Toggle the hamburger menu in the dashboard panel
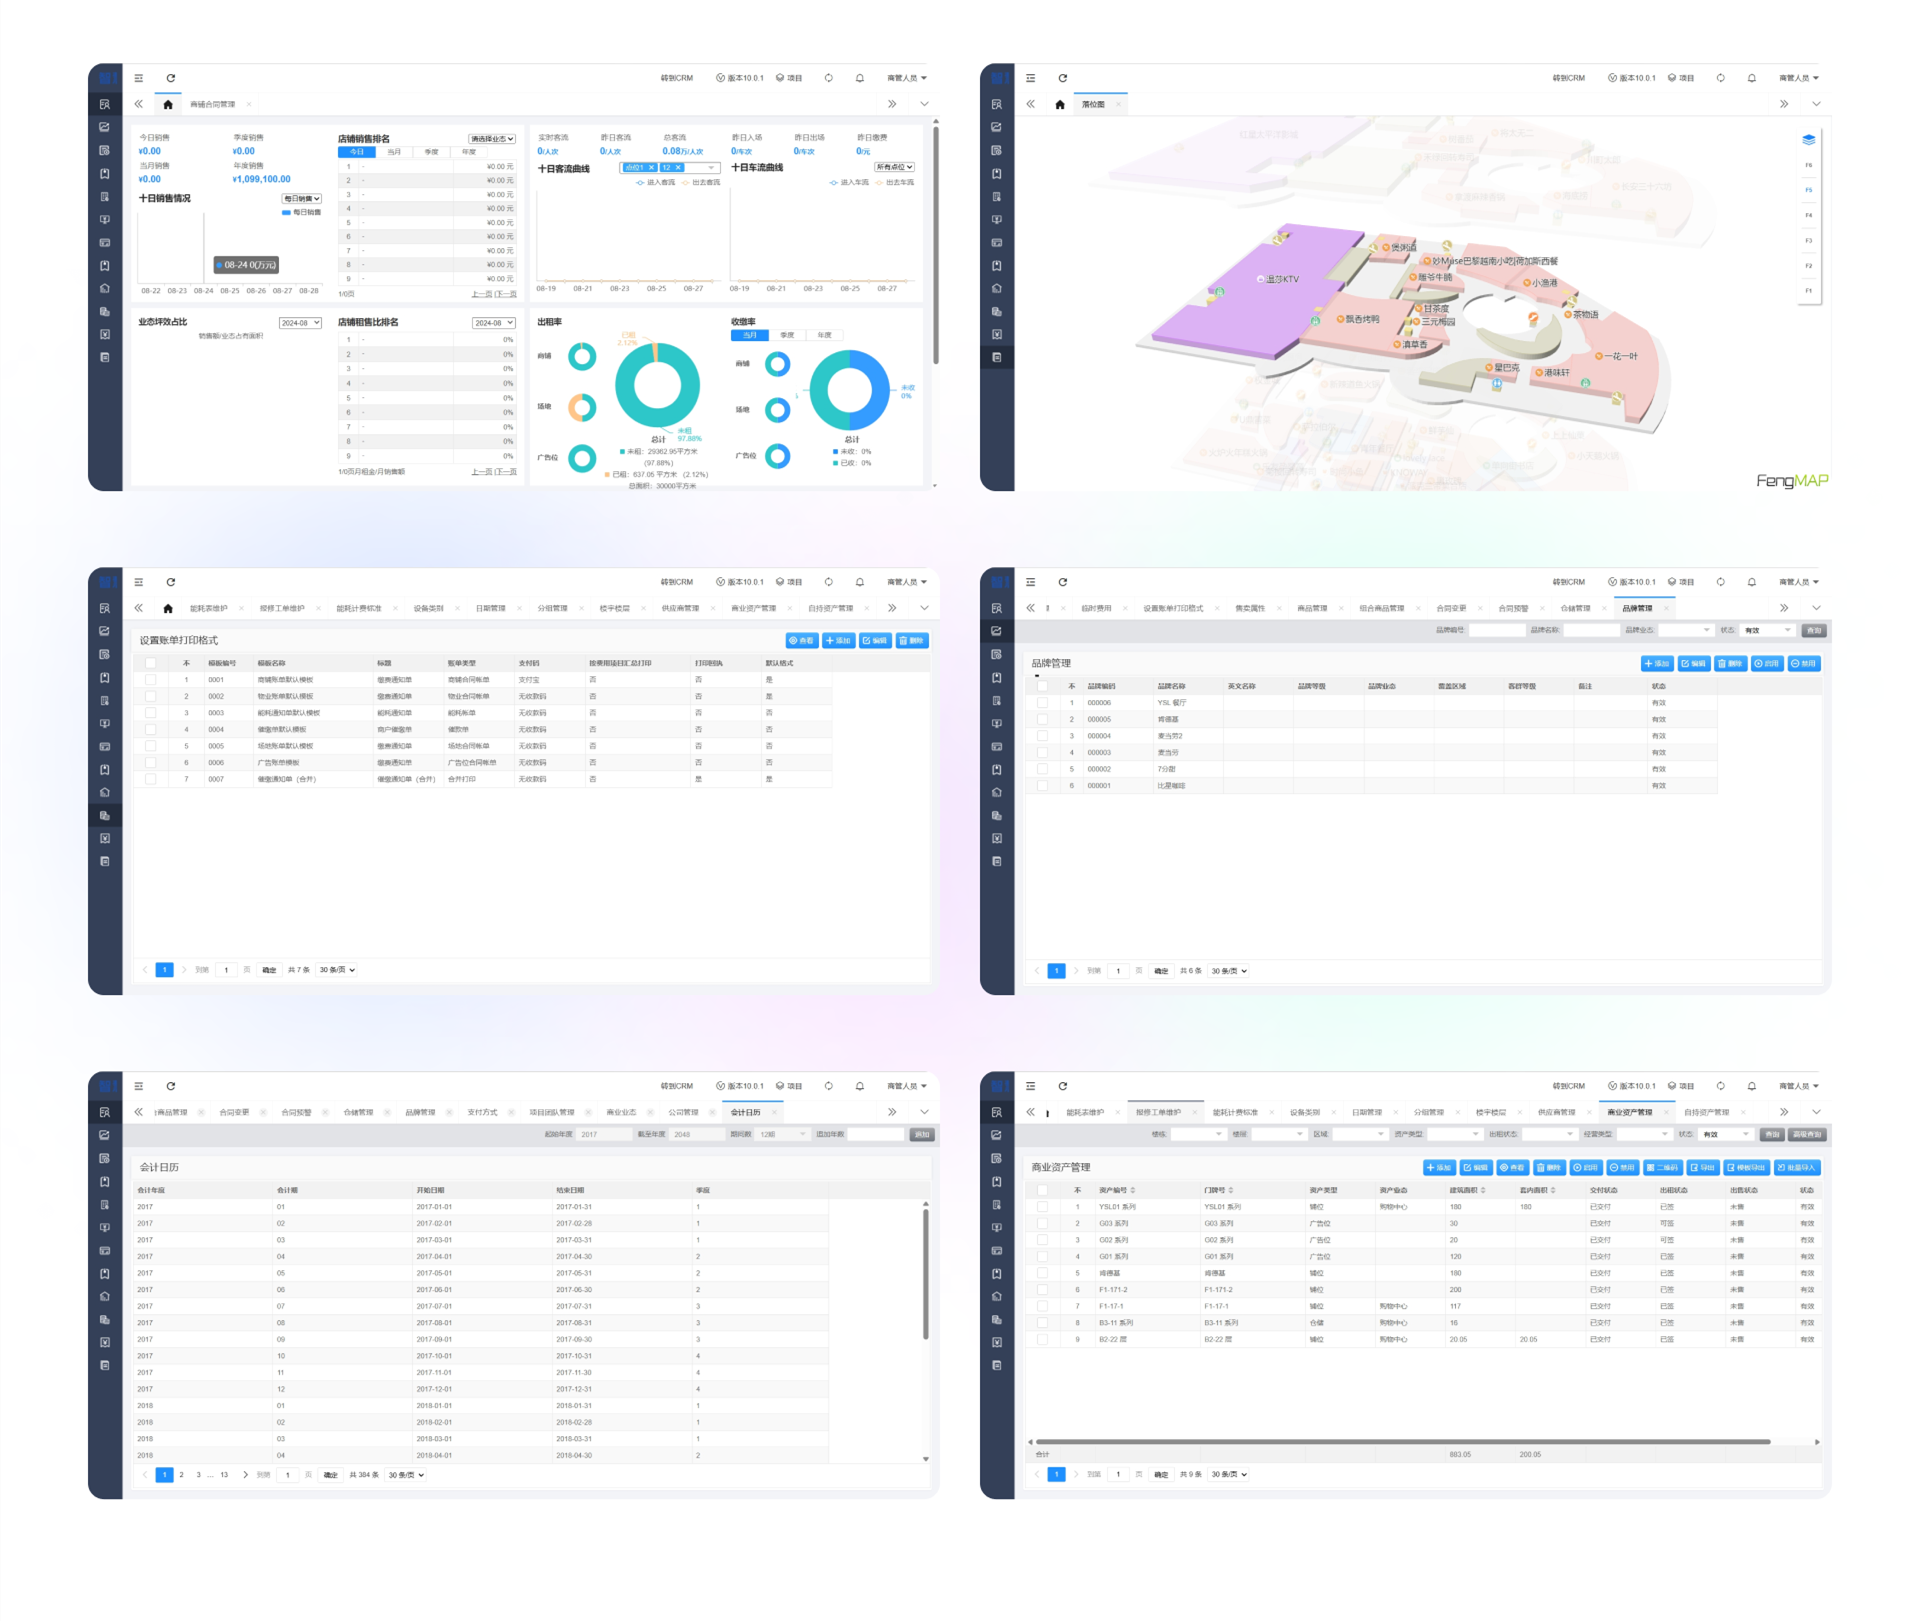This screenshot has height=1621, width=1918. pos(139,78)
